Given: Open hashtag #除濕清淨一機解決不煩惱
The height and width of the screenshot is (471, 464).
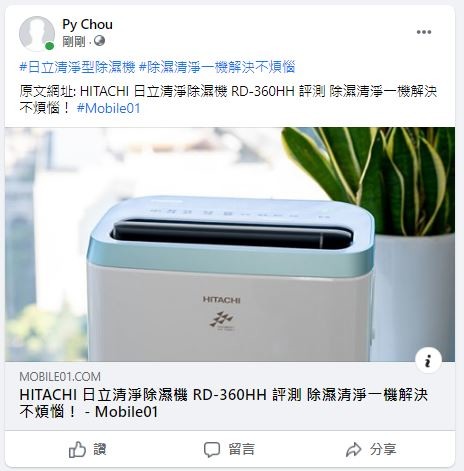Looking at the screenshot, I should coord(217,67).
